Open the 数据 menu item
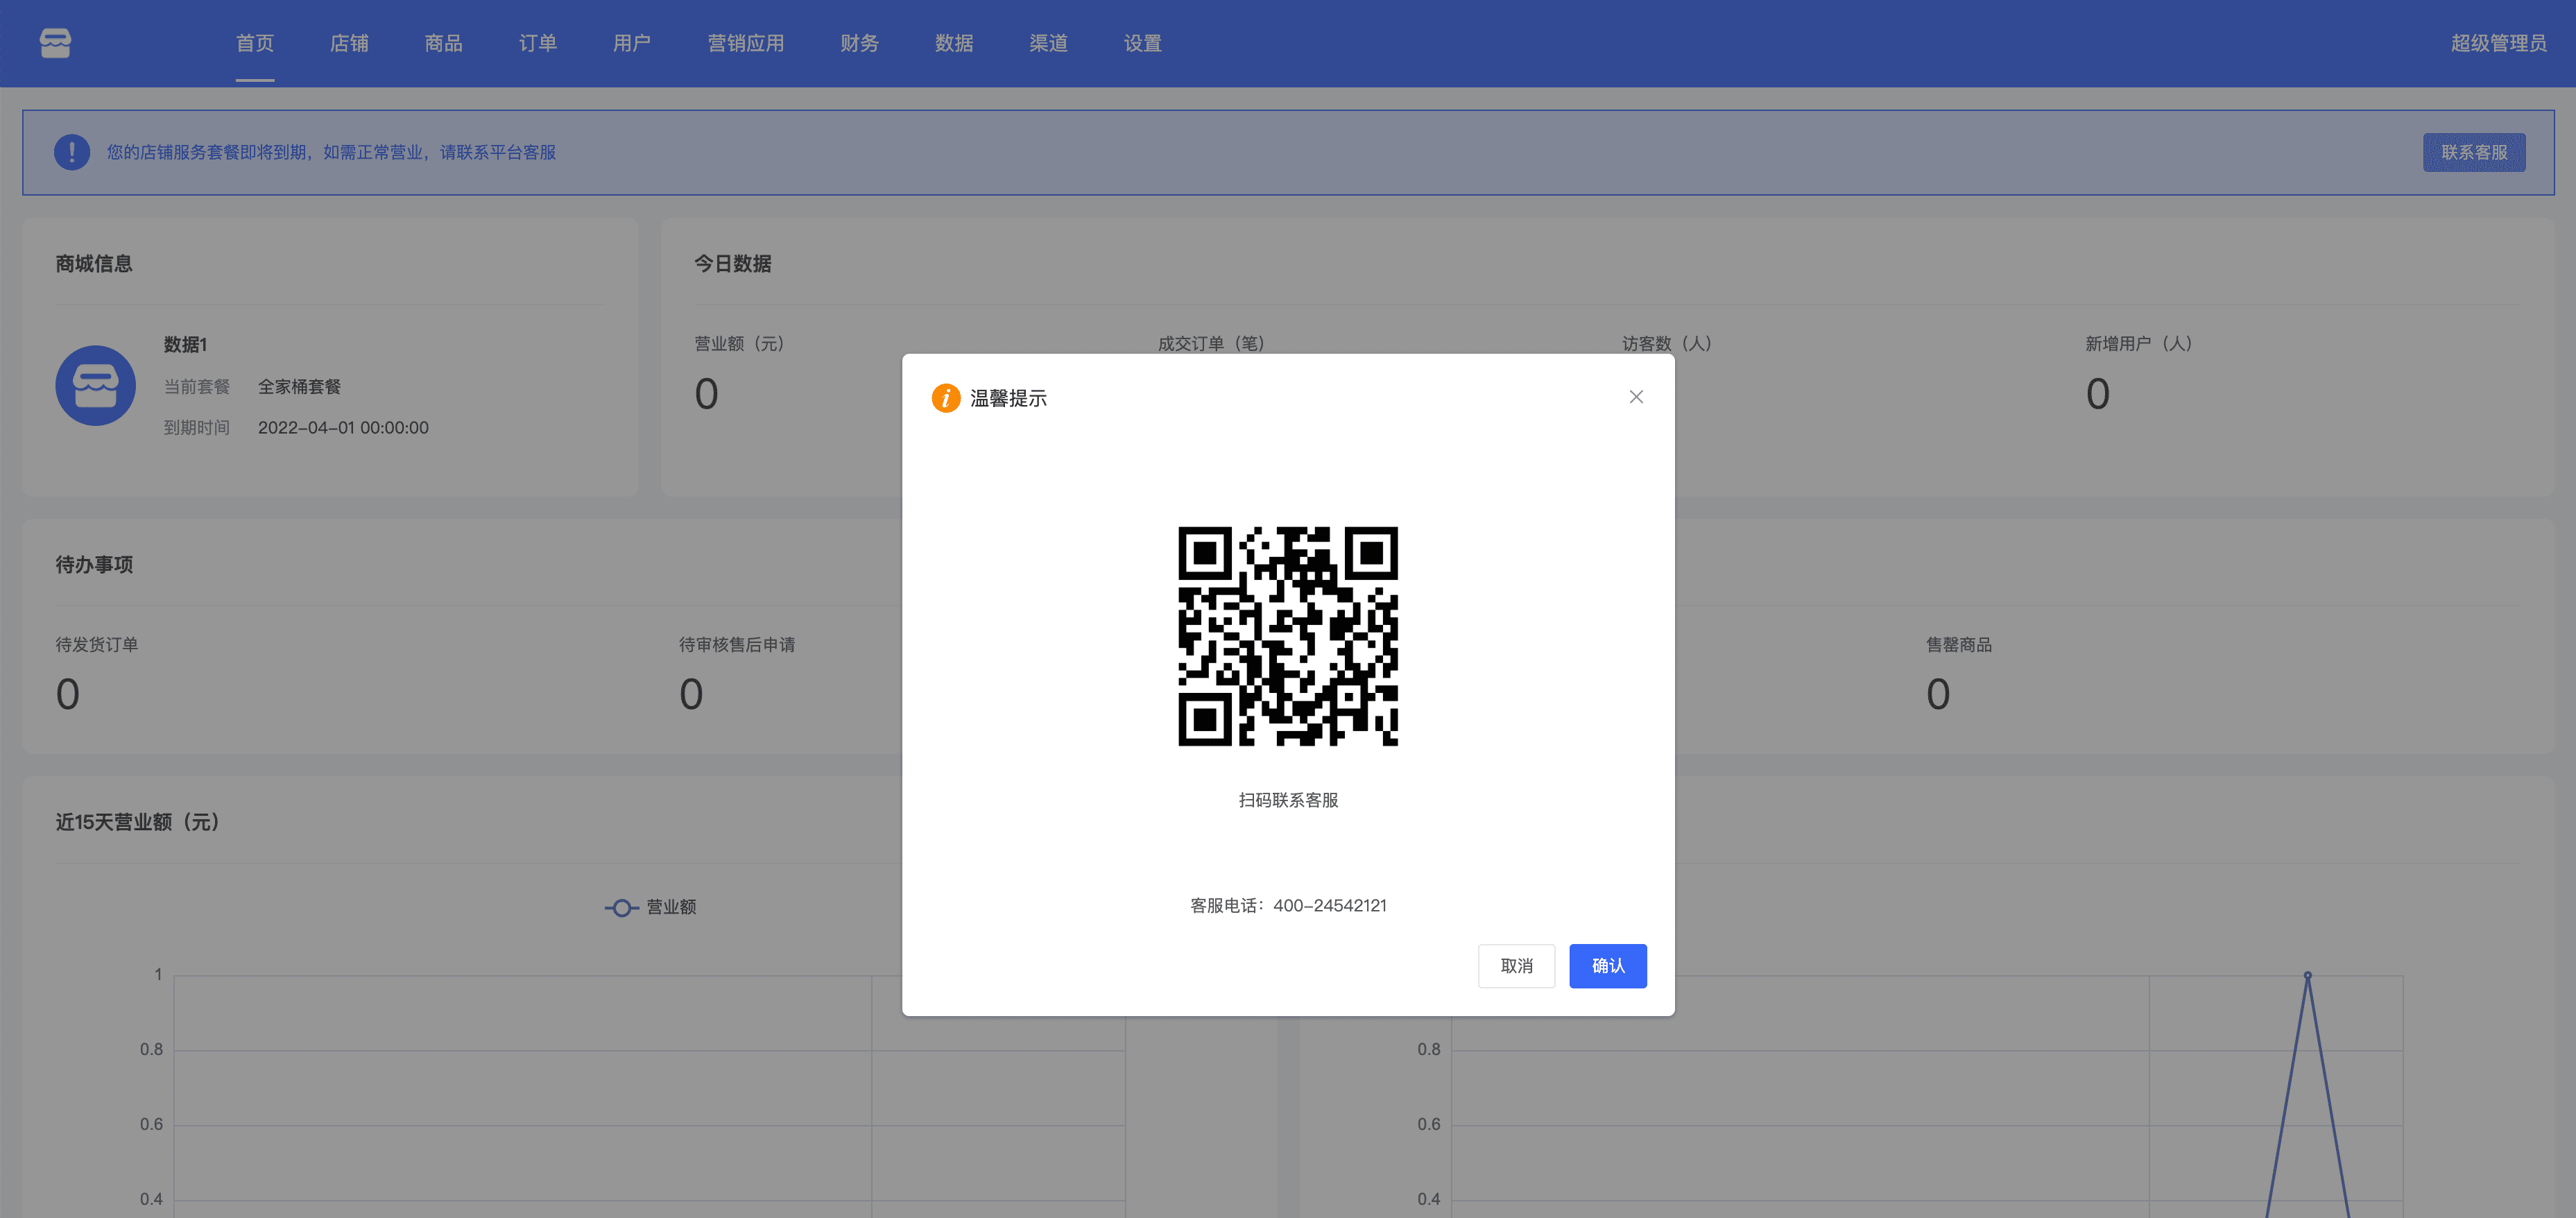 pyautogui.click(x=954, y=43)
